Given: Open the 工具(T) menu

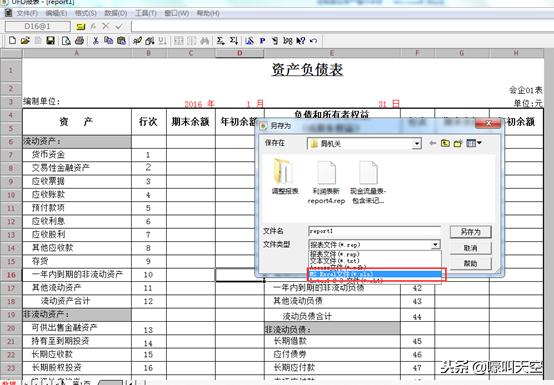Looking at the screenshot, I should click(146, 13).
